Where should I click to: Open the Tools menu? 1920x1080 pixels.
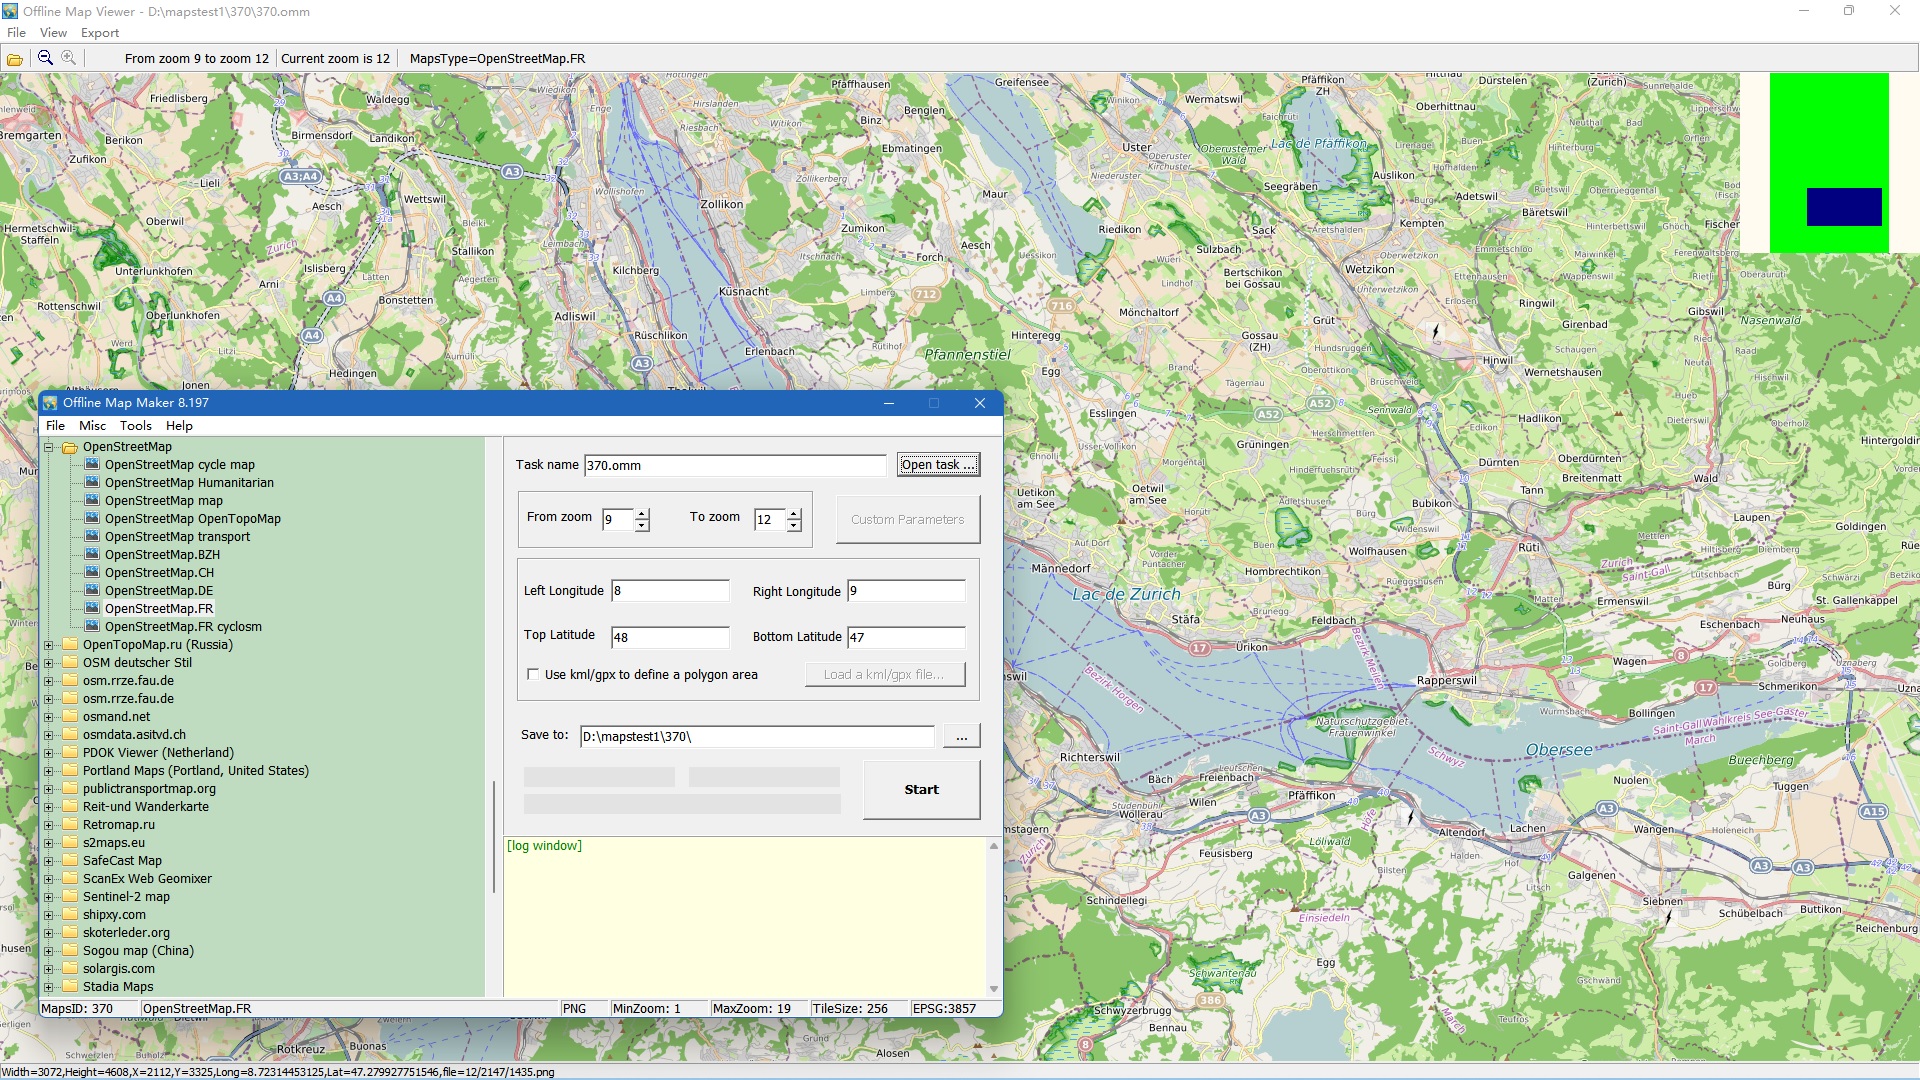[x=136, y=426]
